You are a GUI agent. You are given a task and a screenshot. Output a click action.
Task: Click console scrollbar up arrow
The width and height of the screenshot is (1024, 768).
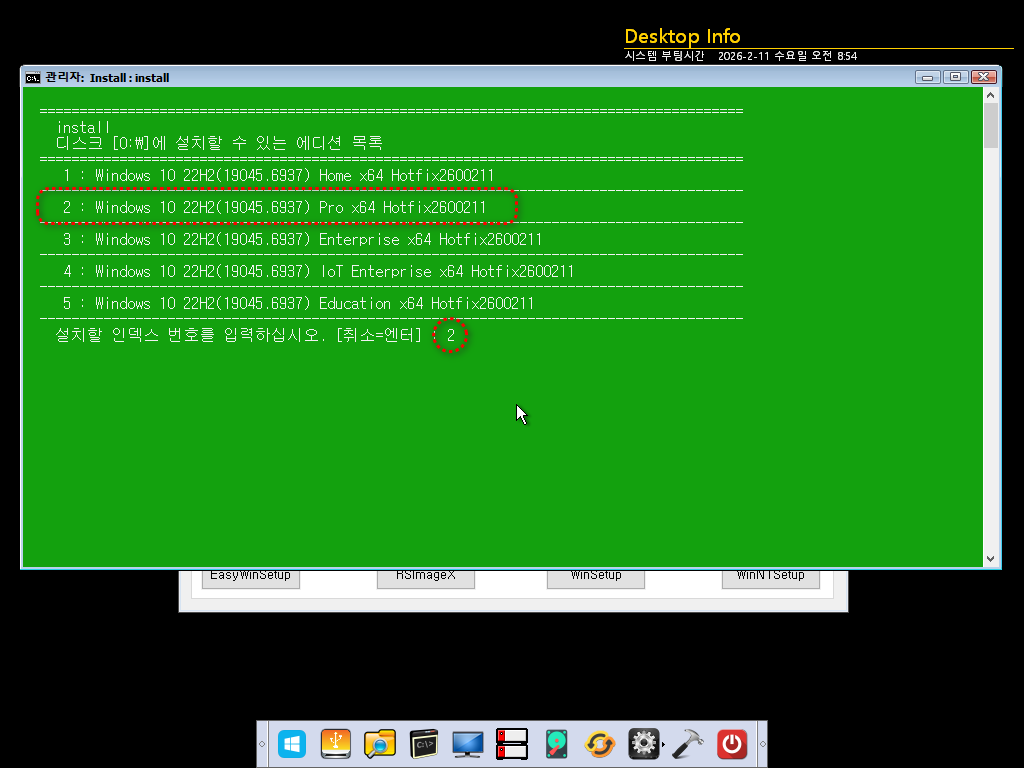991,95
